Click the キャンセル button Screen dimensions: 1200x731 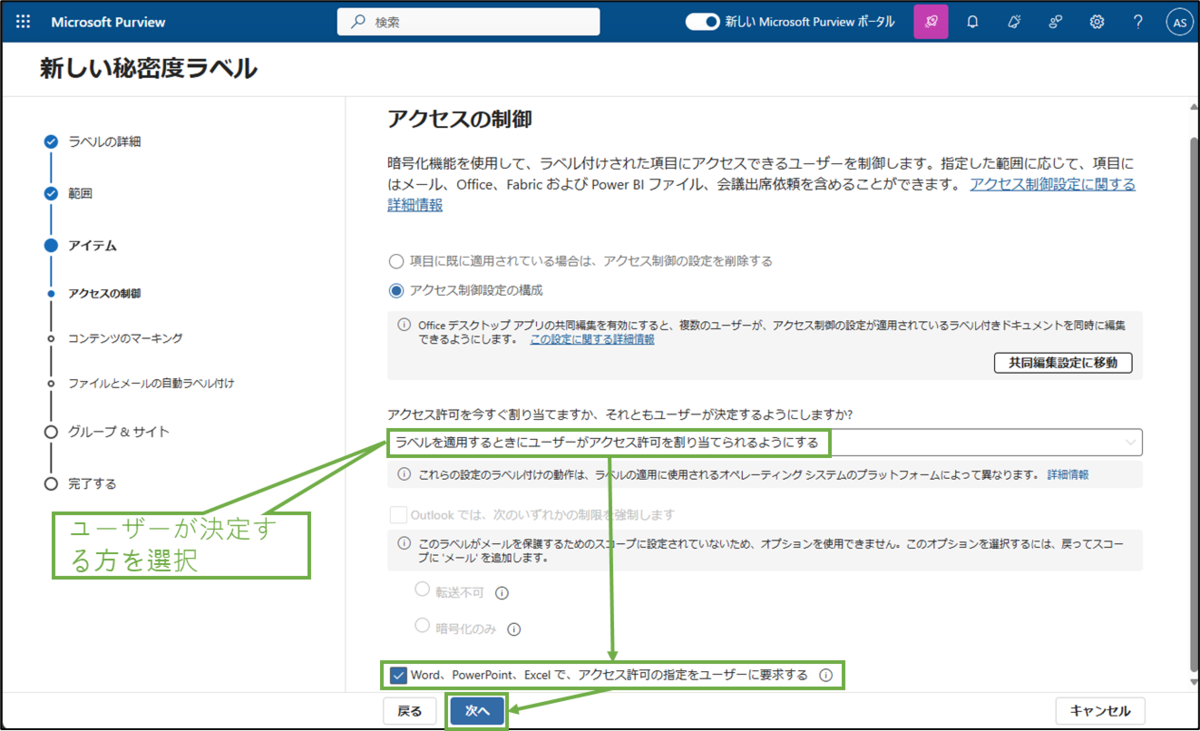tap(1100, 711)
